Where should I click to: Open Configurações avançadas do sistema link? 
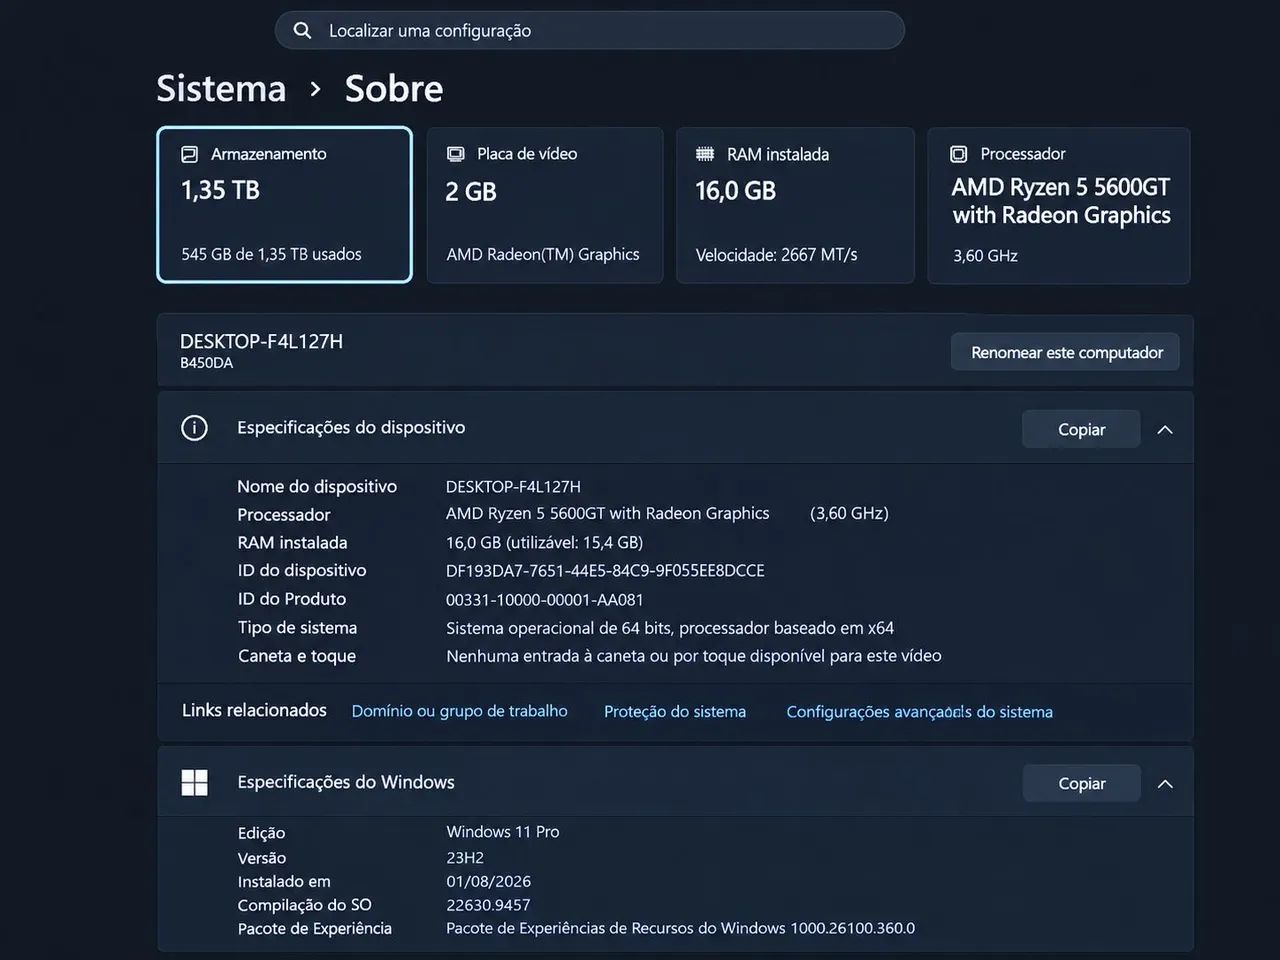click(919, 712)
